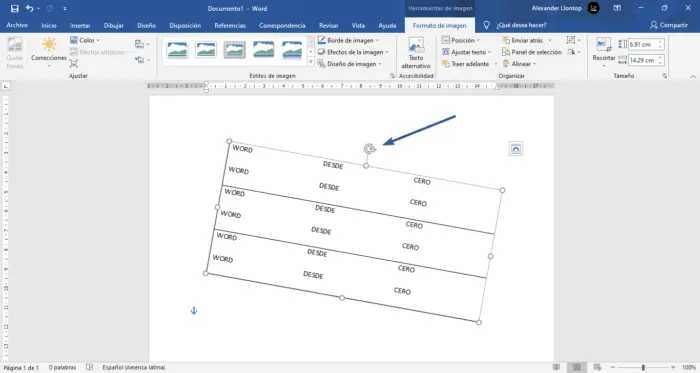Open the Posición dropdown
Image resolution: width=700 pixels, height=373 pixels.
pyautogui.click(x=461, y=40)
